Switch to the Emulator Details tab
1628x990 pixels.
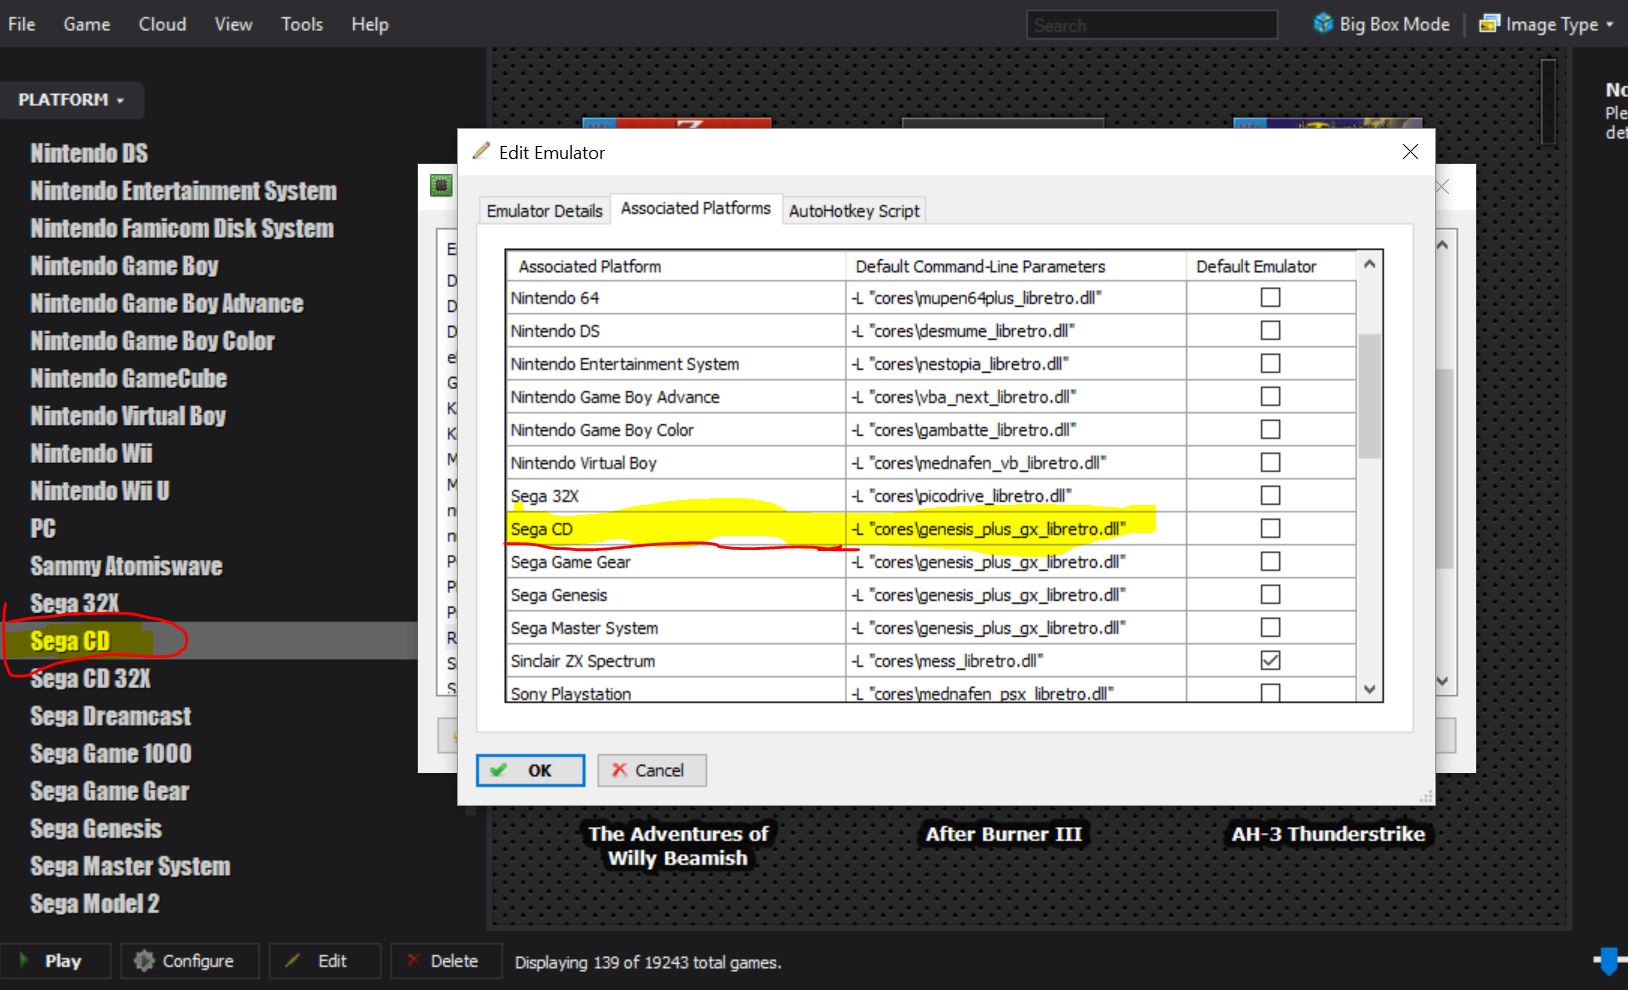544,211
